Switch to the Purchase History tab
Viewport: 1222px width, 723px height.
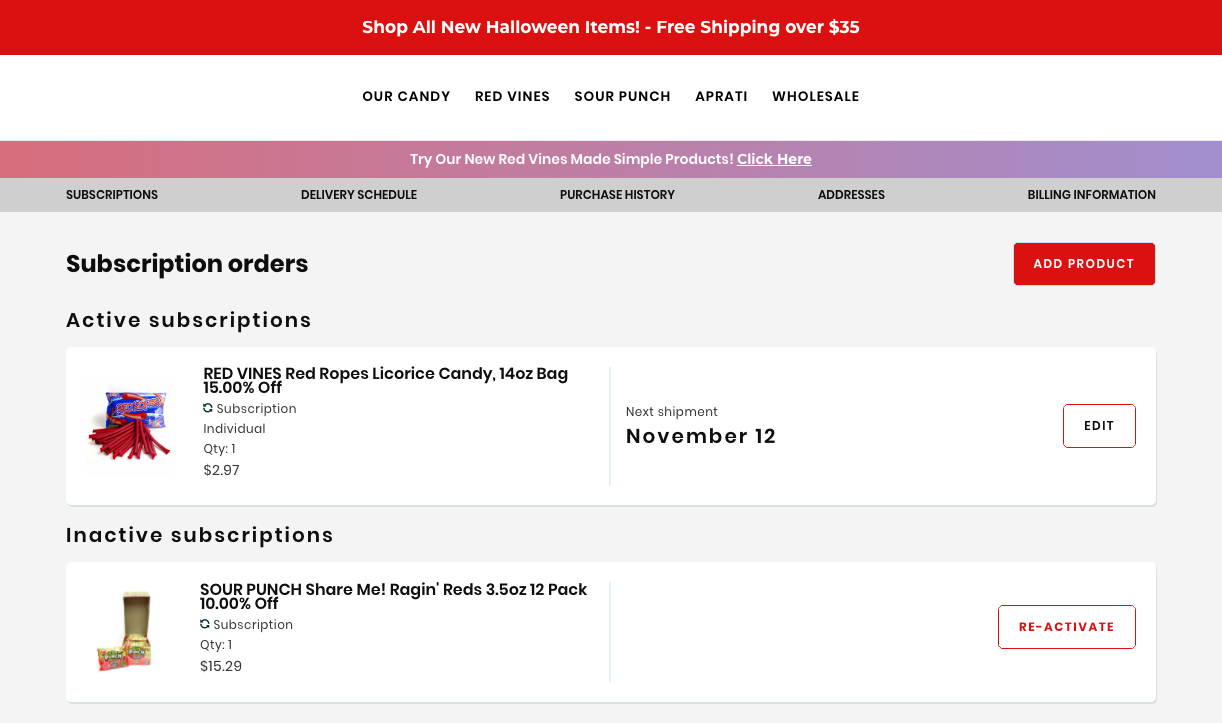tap(617, 195)
